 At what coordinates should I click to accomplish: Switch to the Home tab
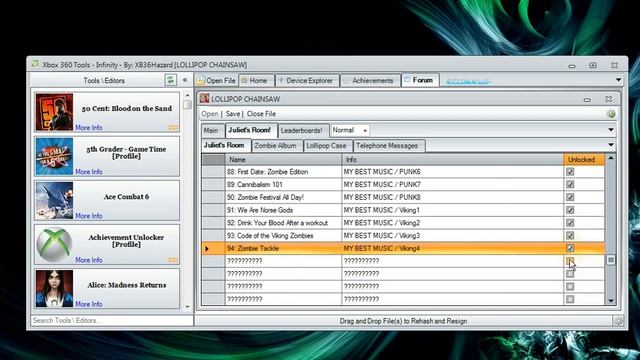(x=256, y=80)
